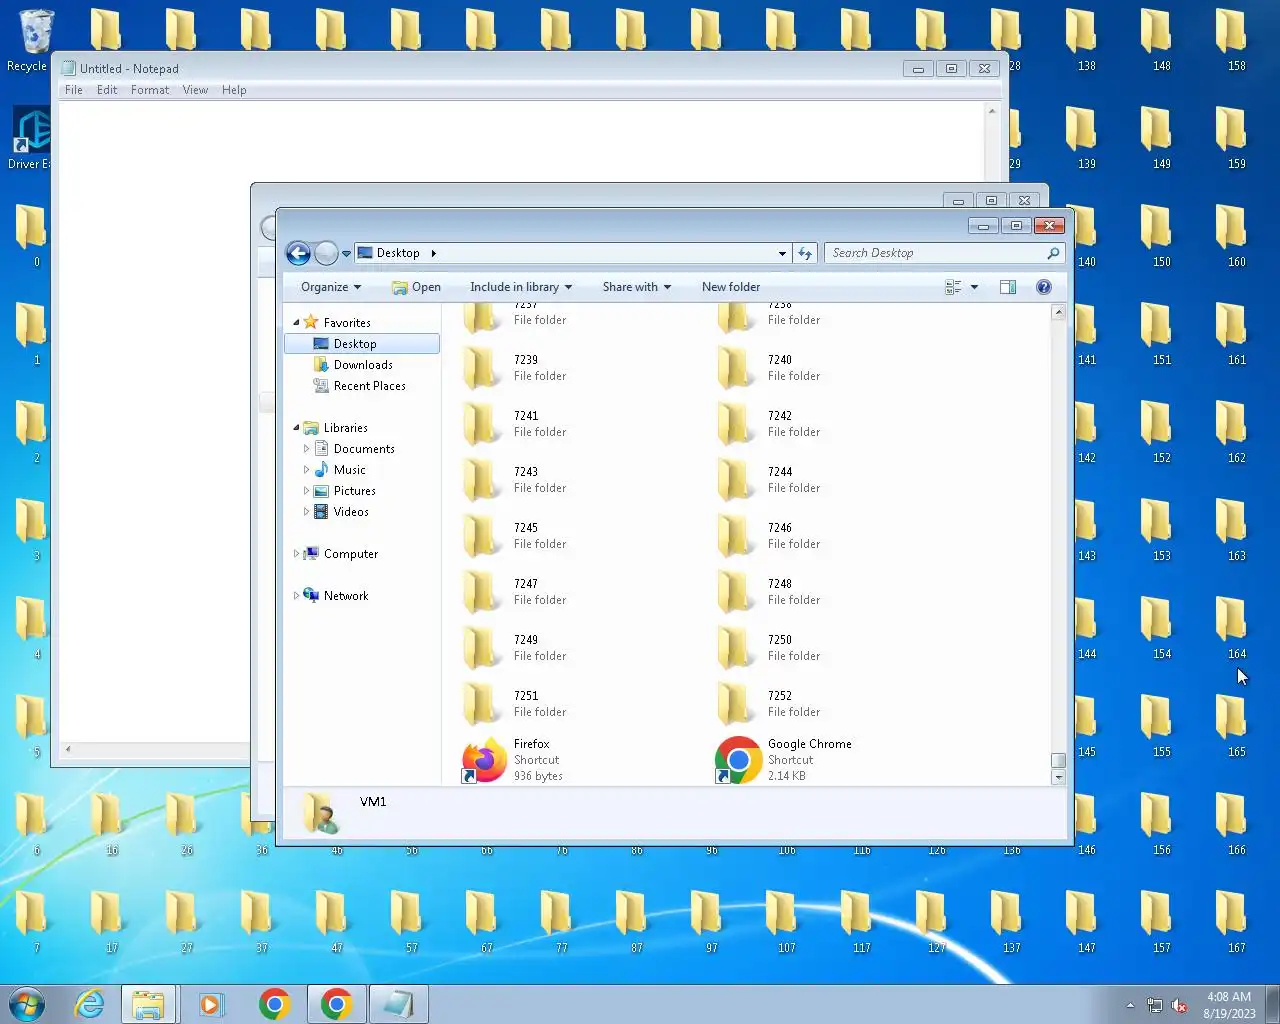The width and height of the screenshot is (1280, 1024).
Task: Expand the address bar history dropdown
Action: point(782,253)
